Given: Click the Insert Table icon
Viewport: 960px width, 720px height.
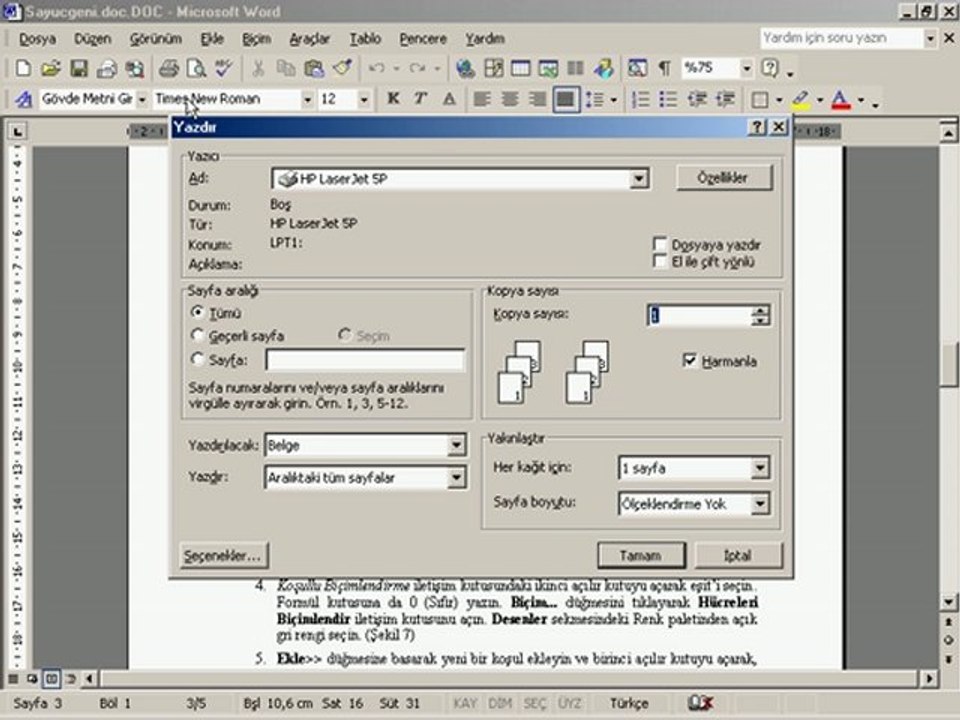Looking at the screenshot, I should (x=520, y=68).
